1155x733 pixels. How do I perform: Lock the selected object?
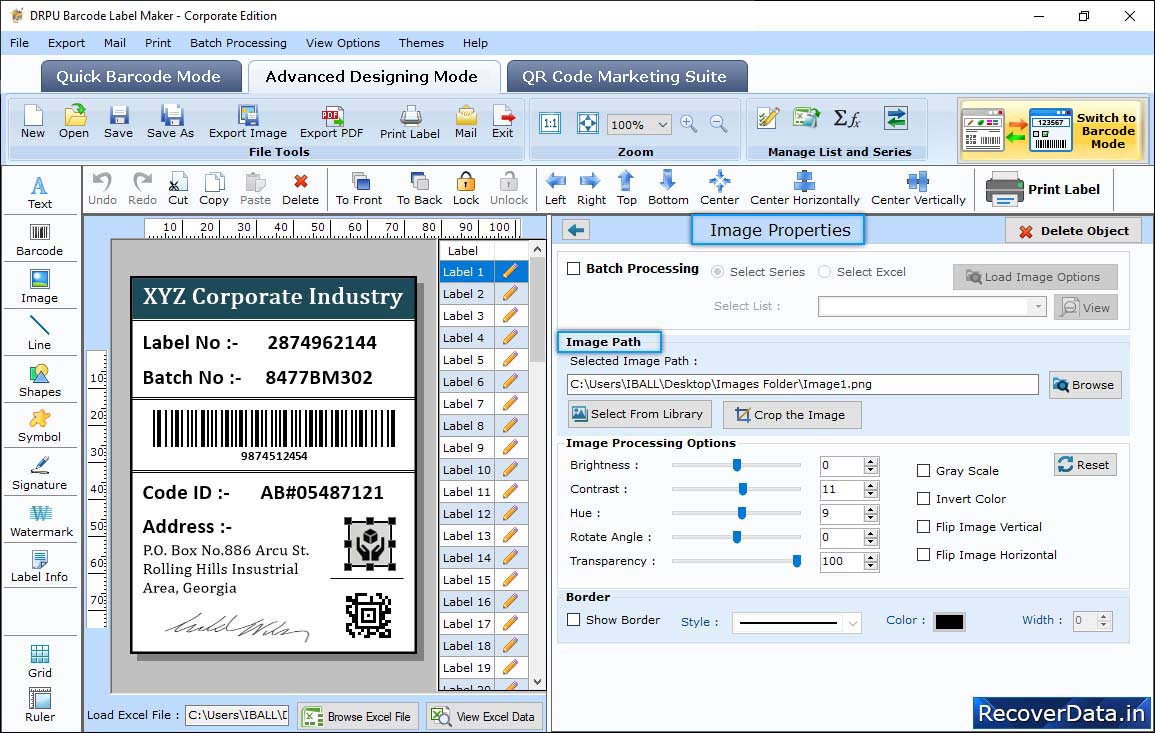[x=466, y=189]
